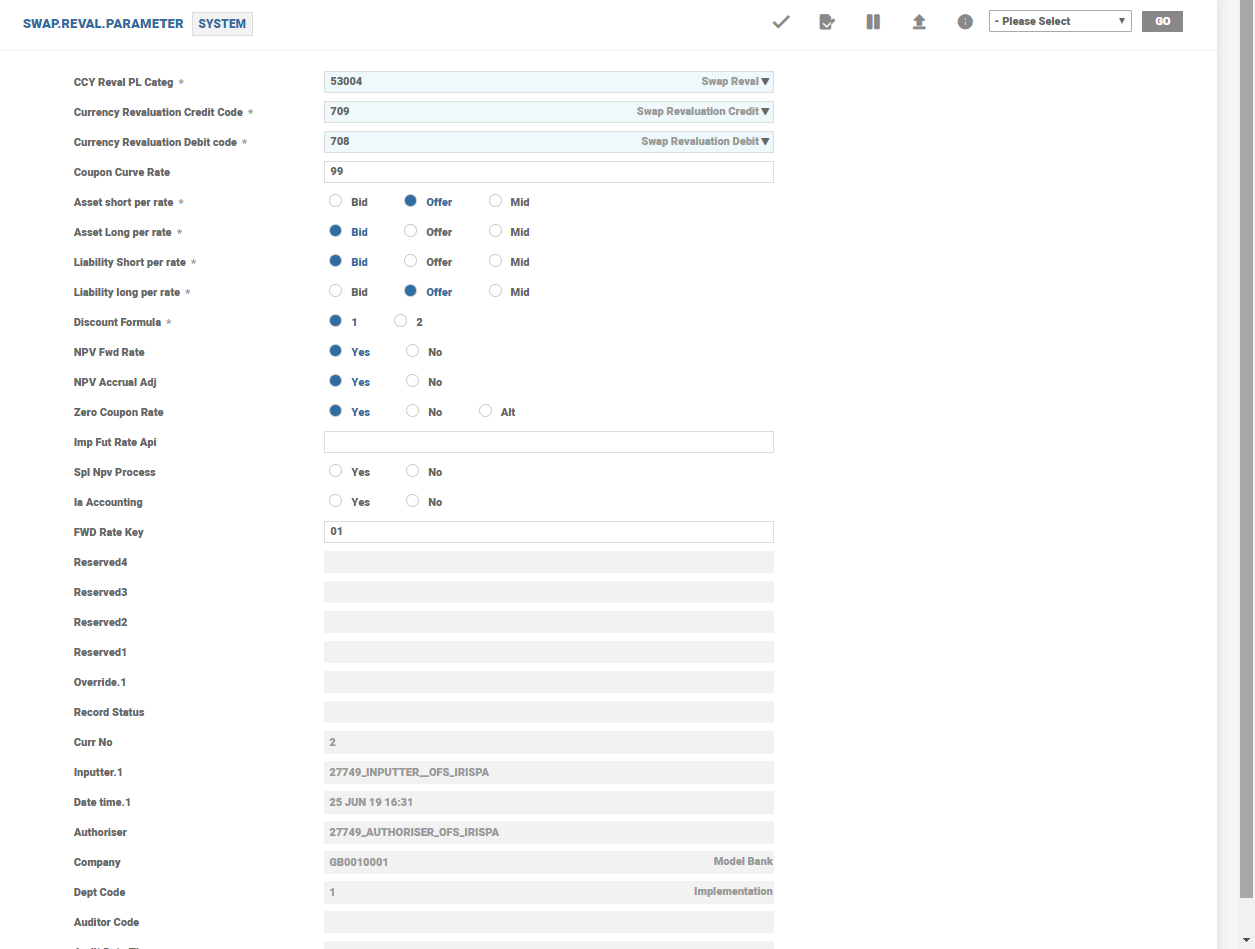Switch to the SYSTEM tab
Viewport: 1255px width, 949px height.
[222, 24]
